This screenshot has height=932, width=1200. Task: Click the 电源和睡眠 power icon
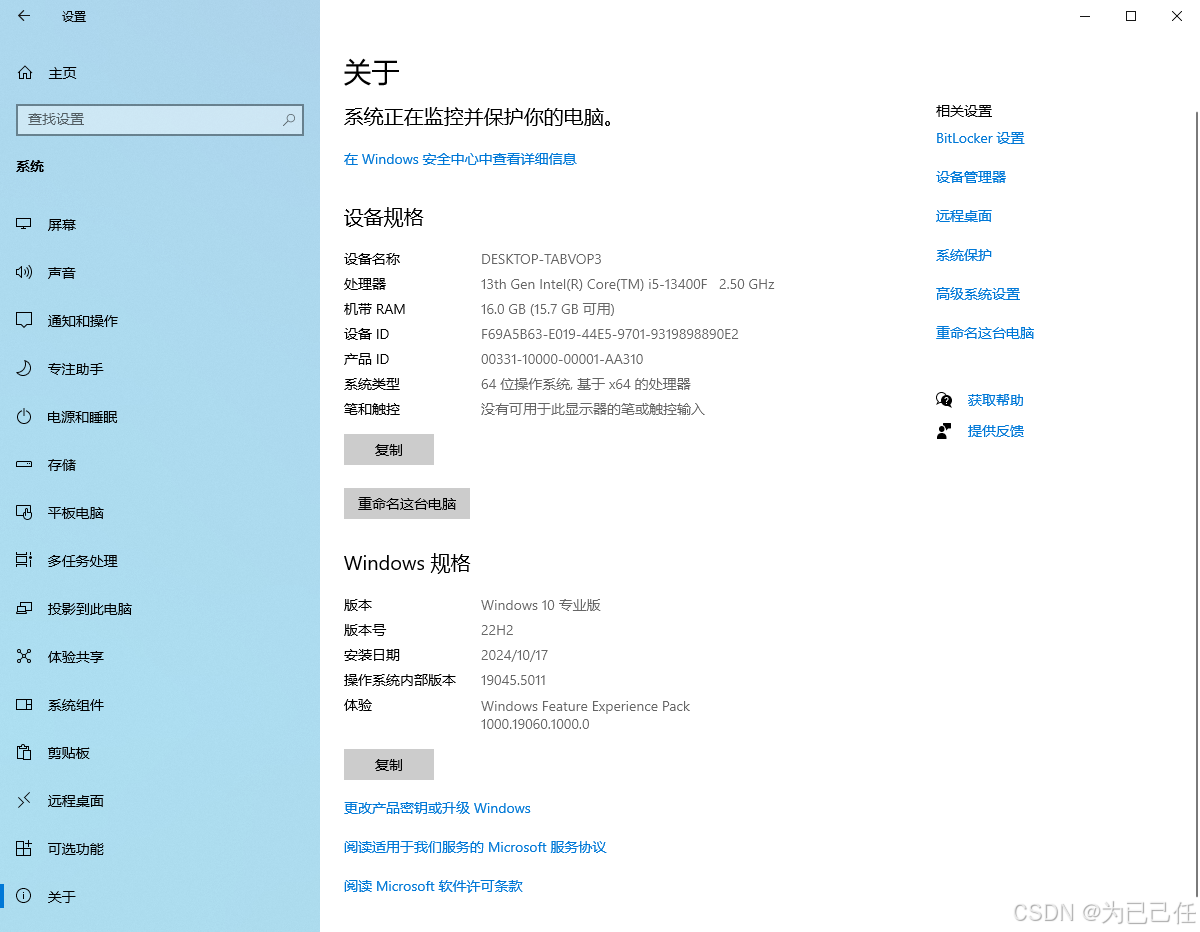25,416
